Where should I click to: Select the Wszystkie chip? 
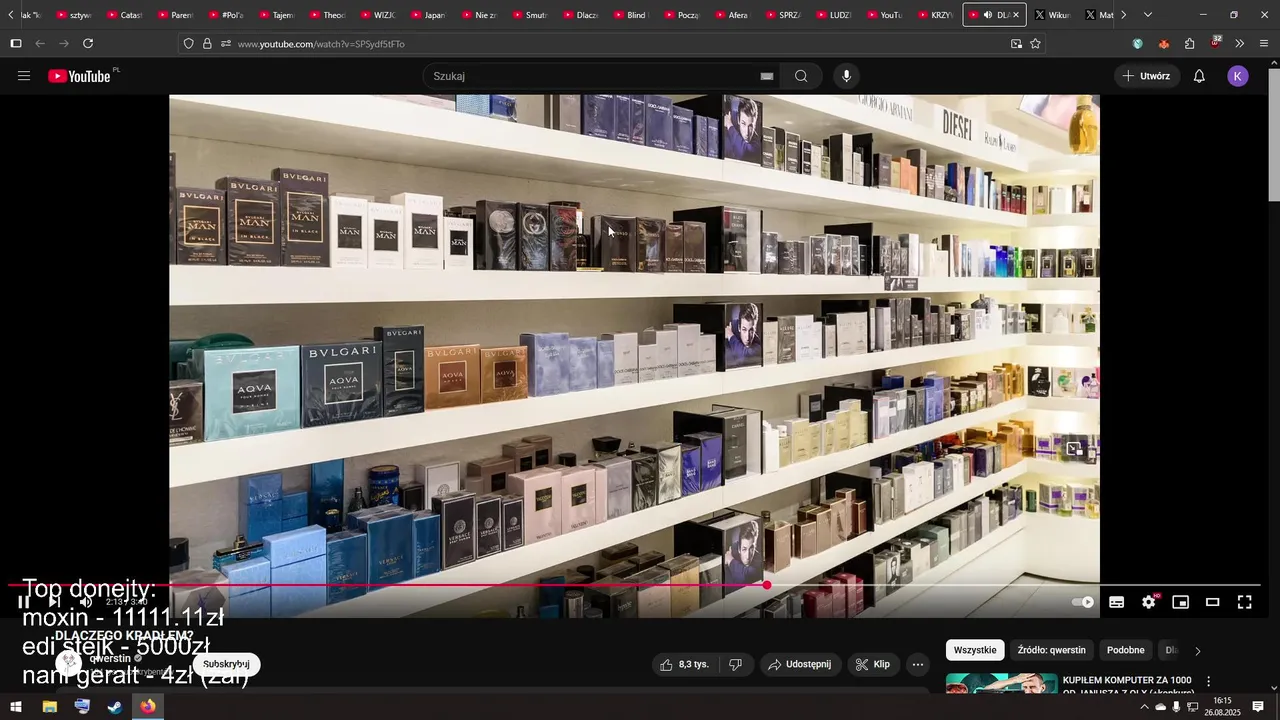coord(975,650)
